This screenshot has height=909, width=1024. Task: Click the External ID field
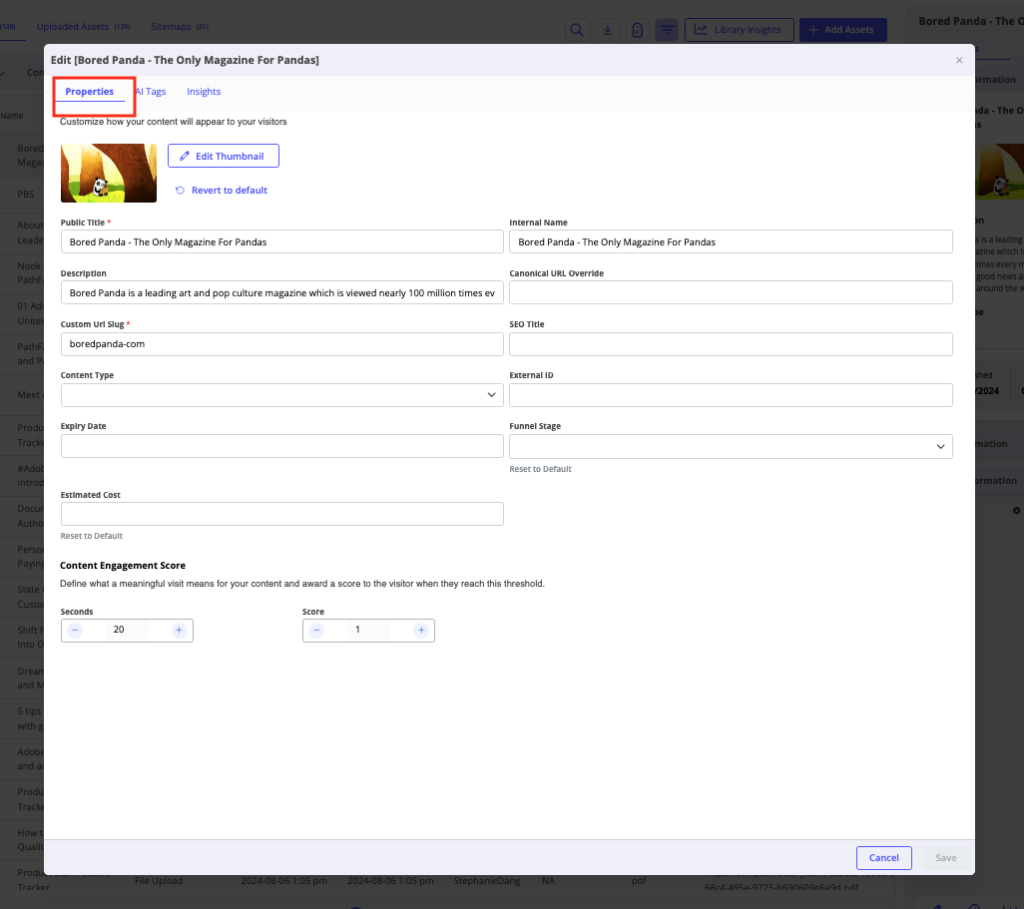[731, 395]
